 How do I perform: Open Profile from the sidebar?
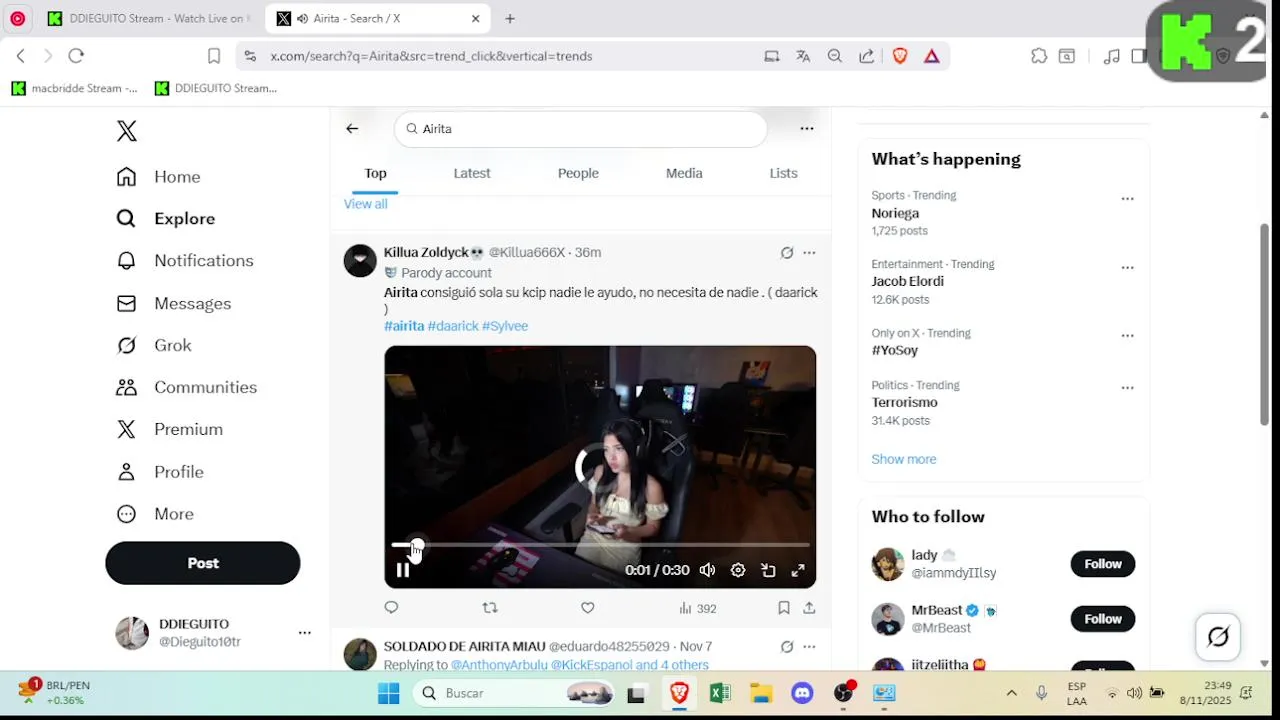(159, 472)
